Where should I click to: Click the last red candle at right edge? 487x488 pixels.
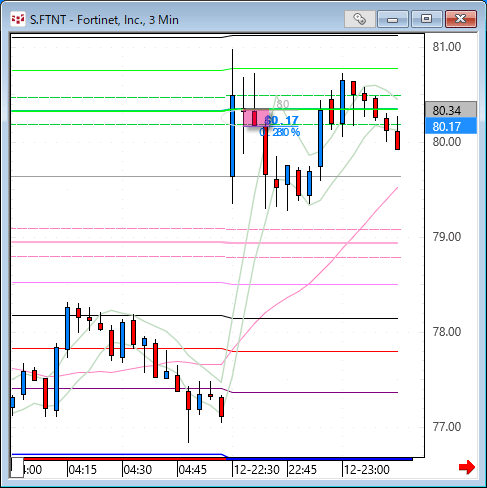[397, 140]
